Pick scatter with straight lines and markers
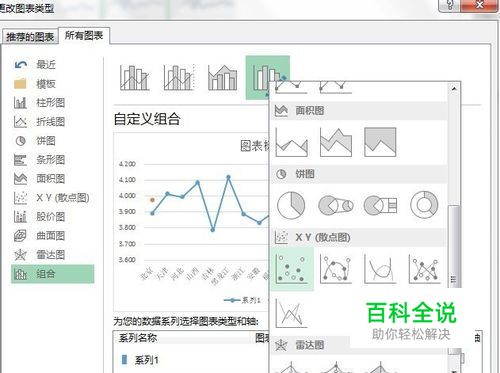The width and height of the screenshot is (500, 373). 424,269
